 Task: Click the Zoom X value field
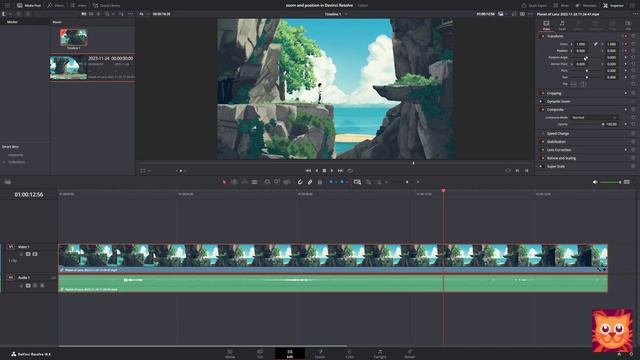pos(580,44)
